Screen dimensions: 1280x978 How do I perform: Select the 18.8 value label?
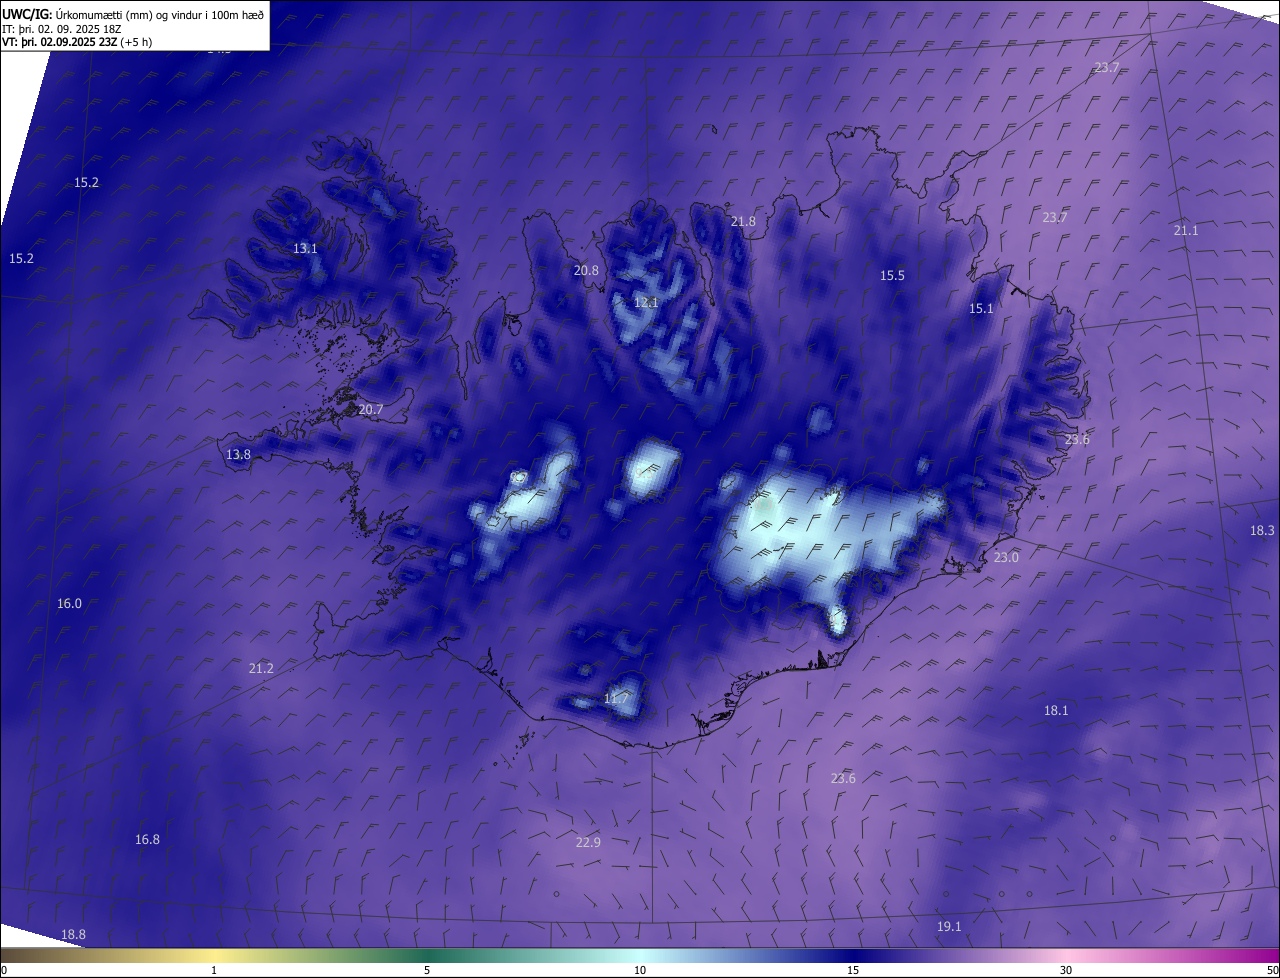tap(73, 934)
